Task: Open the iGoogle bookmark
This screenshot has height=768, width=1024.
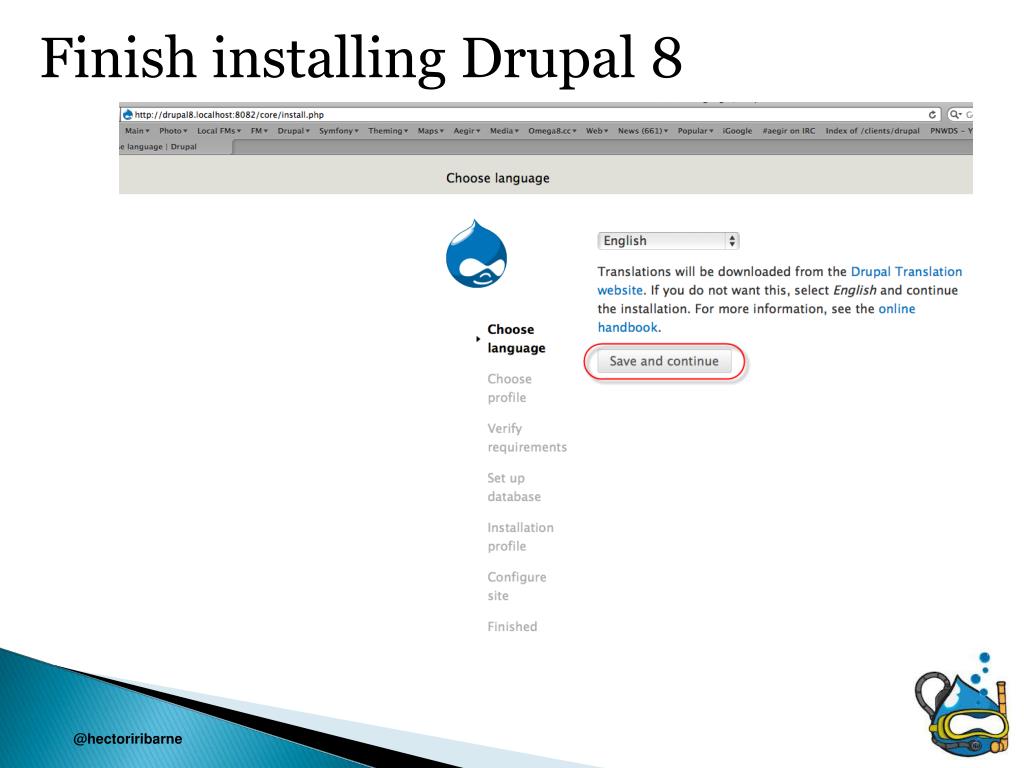Action: coord(737,131)
